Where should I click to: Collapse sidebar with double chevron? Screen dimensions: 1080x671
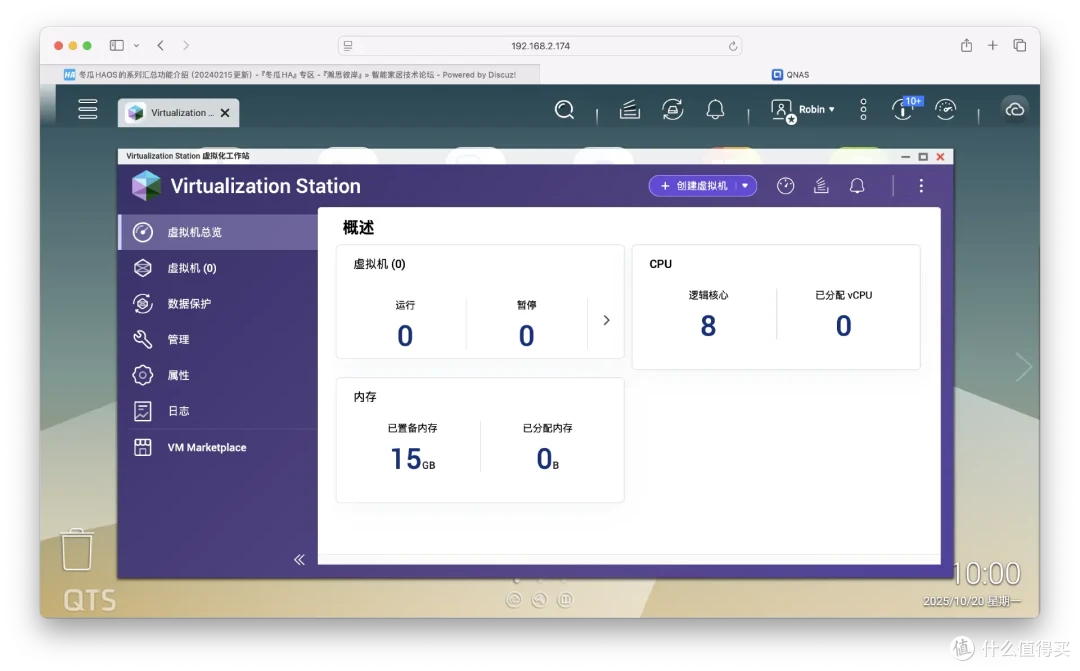click(x=299, y=559)
